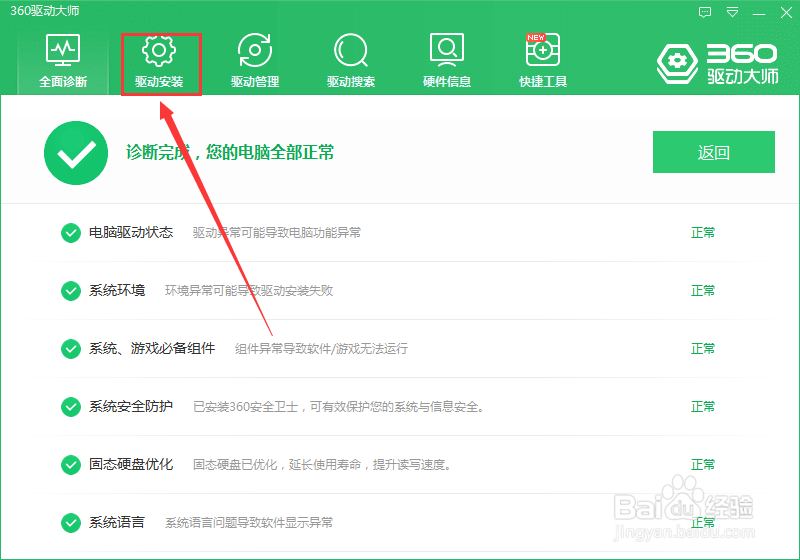Click the checkmark icon beside 系统安全防护

pos(70,407)
